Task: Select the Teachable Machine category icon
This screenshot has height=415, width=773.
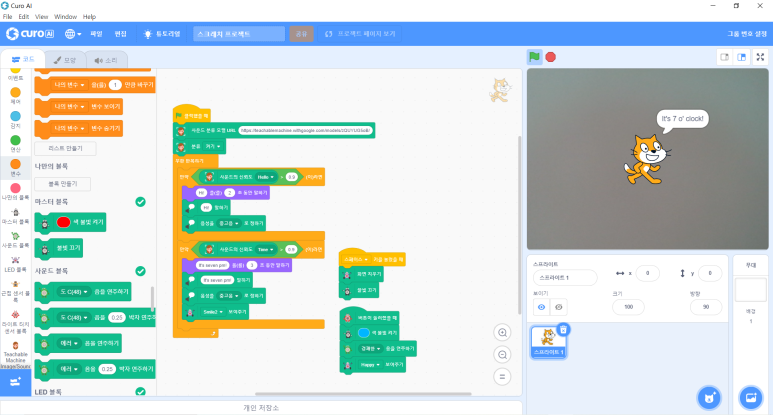Action: 16,354
